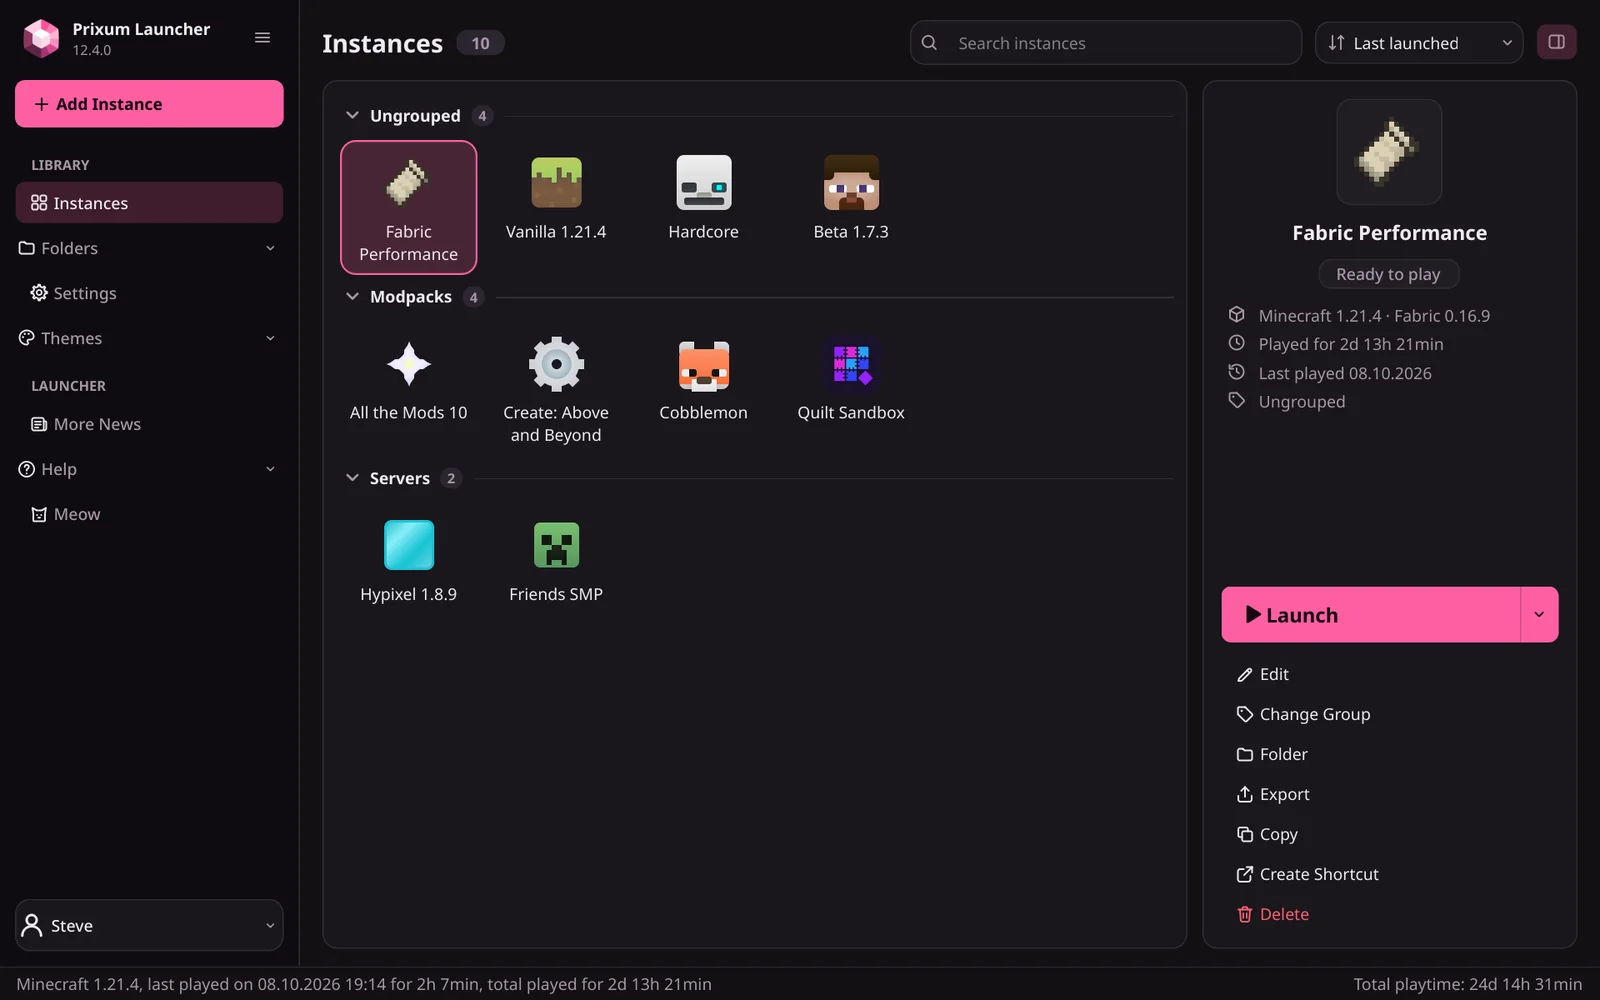Image resolution: width=1600 pixels, height=1000 pixels.
Task: Open the Launch options dropdown arrow
Action: pos(1539,614)
